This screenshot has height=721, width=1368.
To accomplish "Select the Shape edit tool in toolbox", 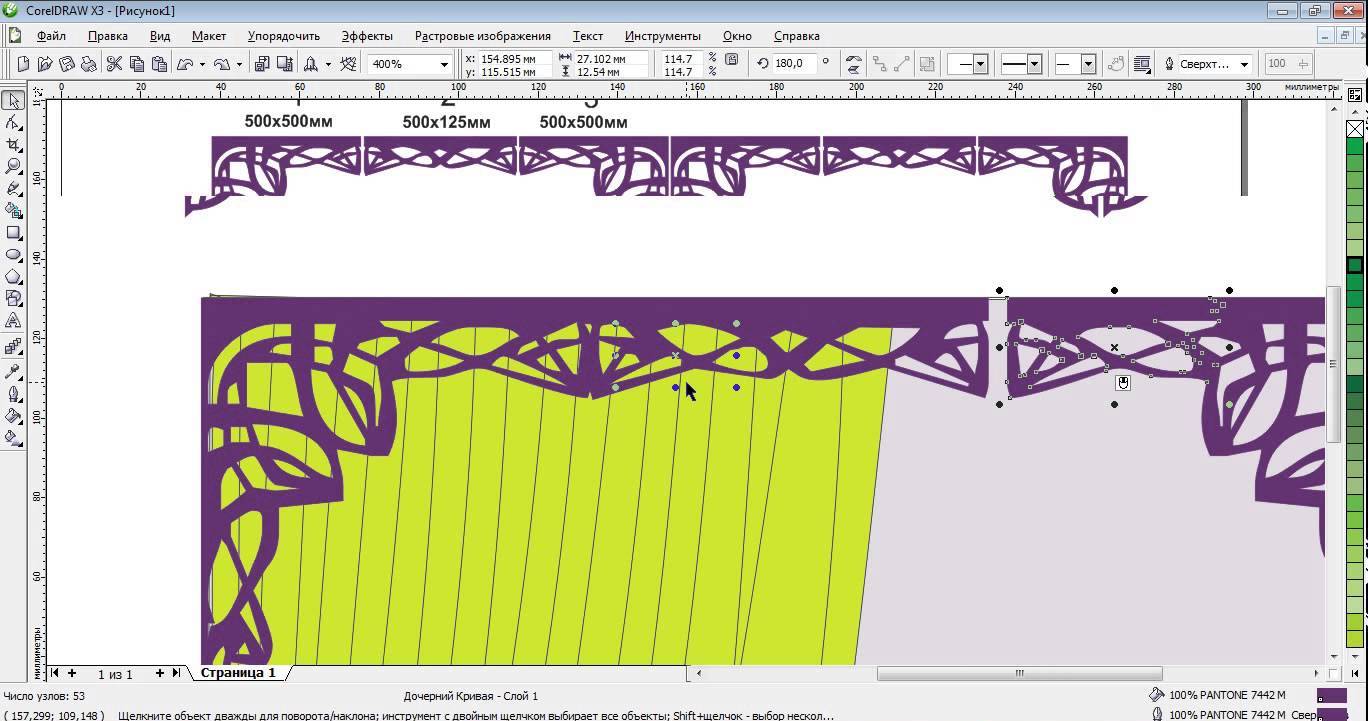I will coord(13,122).
